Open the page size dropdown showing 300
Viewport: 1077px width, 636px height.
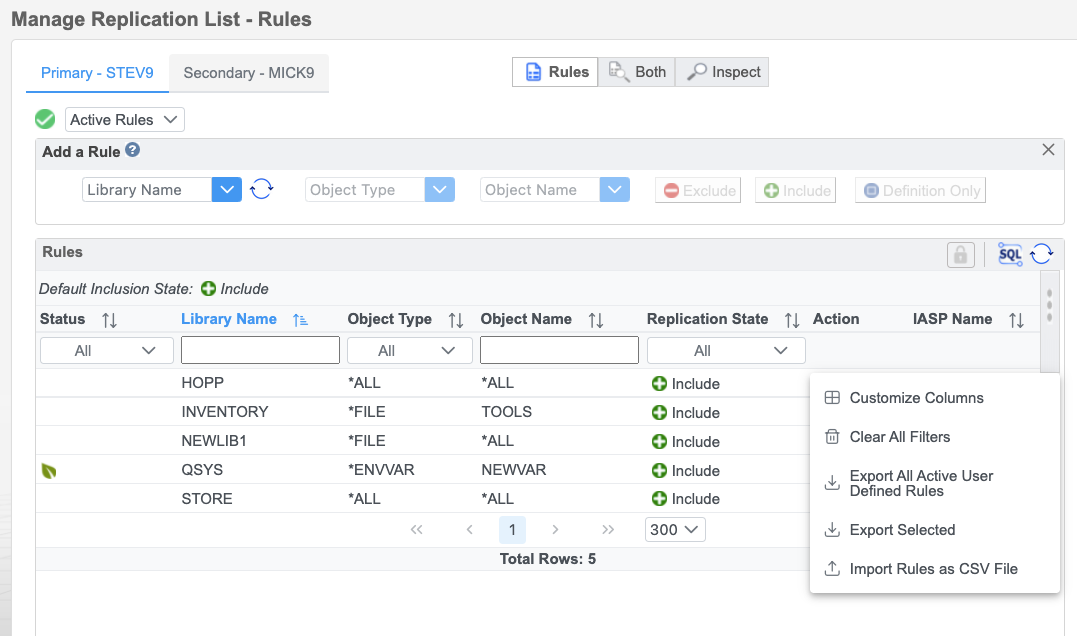674,530
